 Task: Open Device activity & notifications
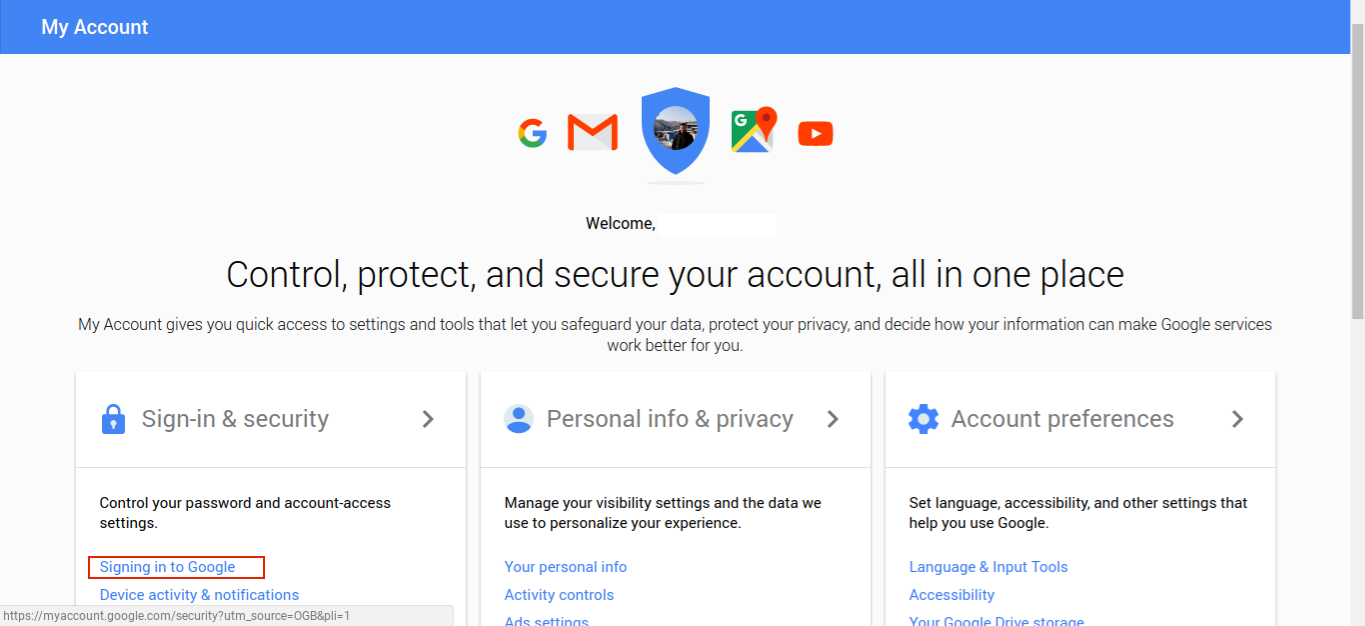tap(199, 594)
